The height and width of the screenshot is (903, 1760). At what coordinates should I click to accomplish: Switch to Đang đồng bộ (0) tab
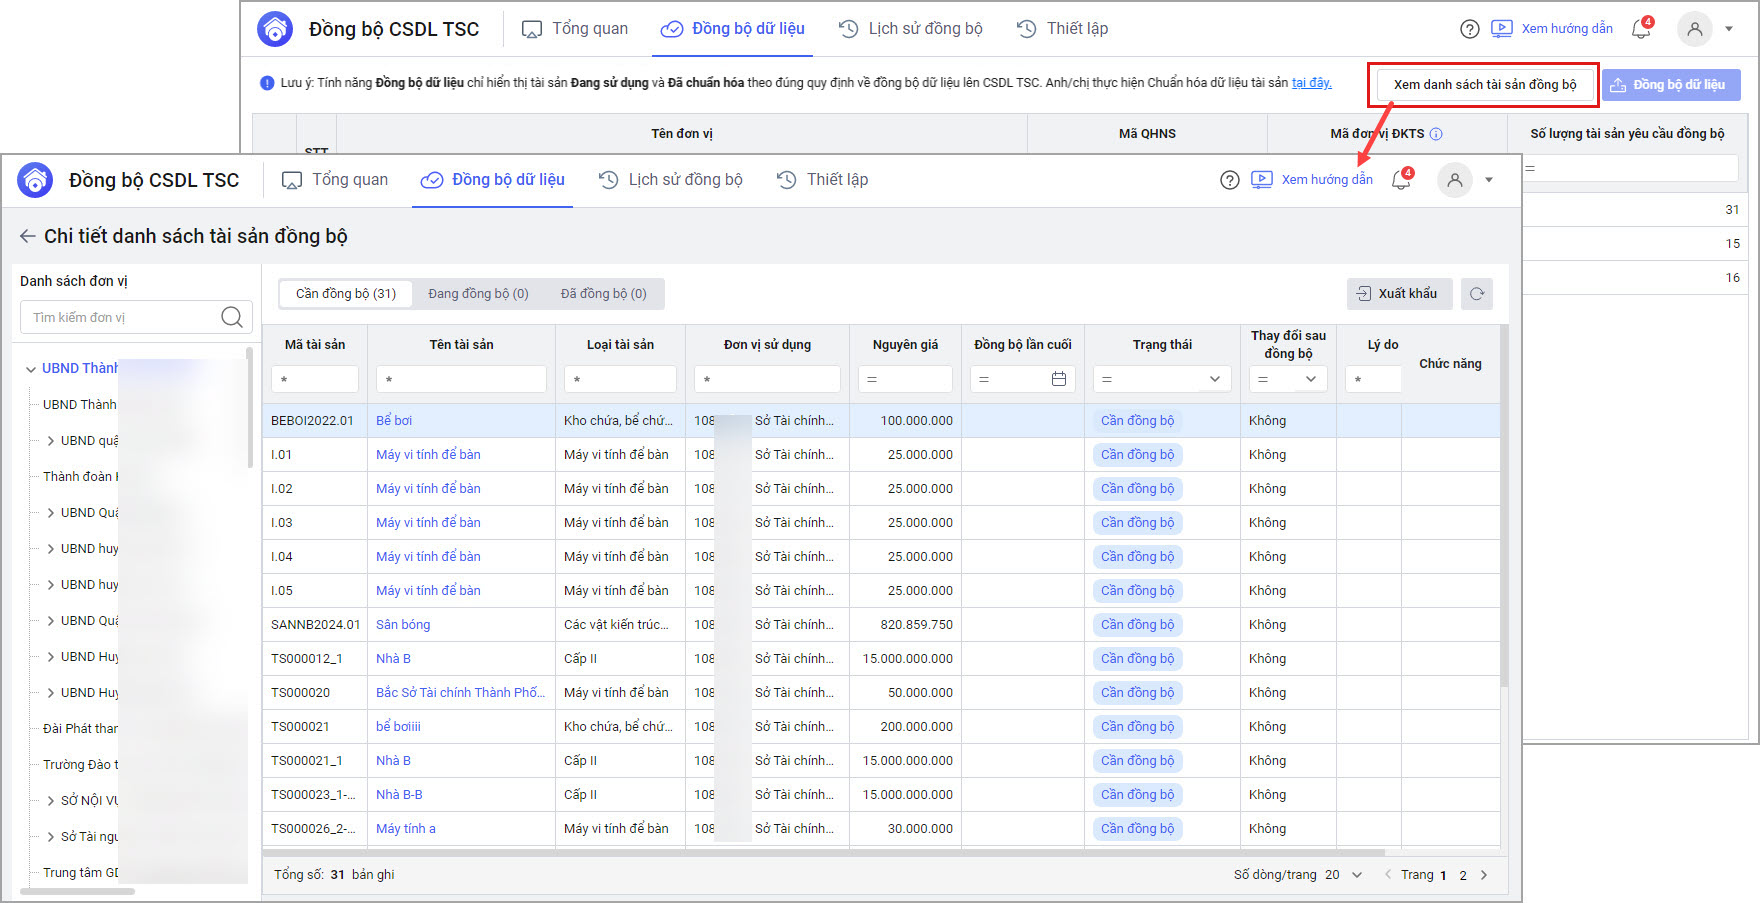(478, 294)
